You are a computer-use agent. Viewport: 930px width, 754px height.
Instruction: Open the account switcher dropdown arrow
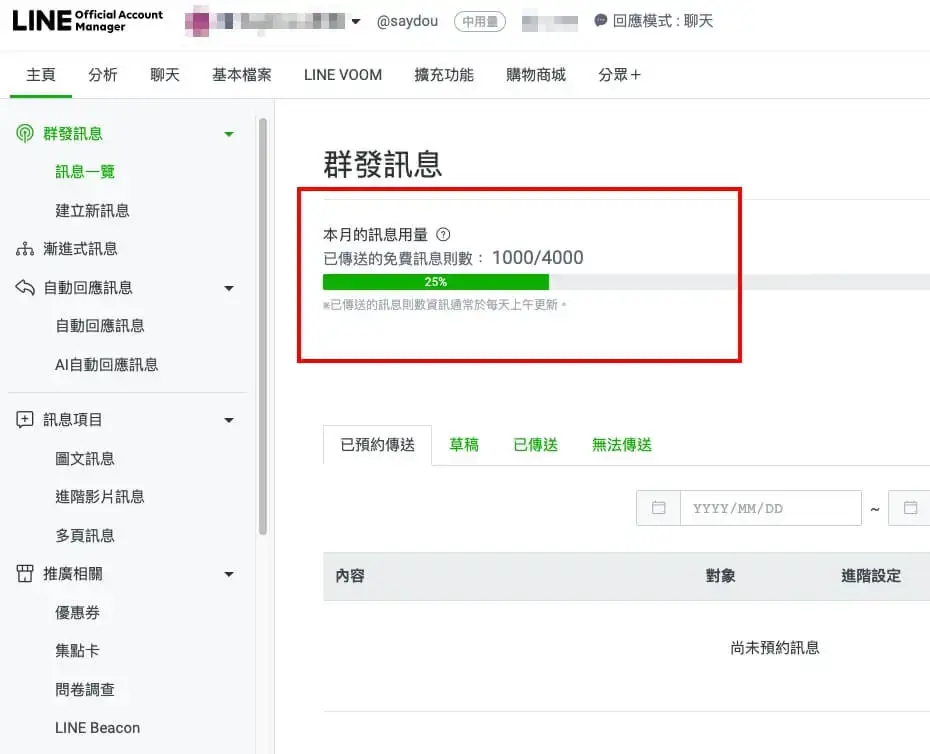coord(355,22)
